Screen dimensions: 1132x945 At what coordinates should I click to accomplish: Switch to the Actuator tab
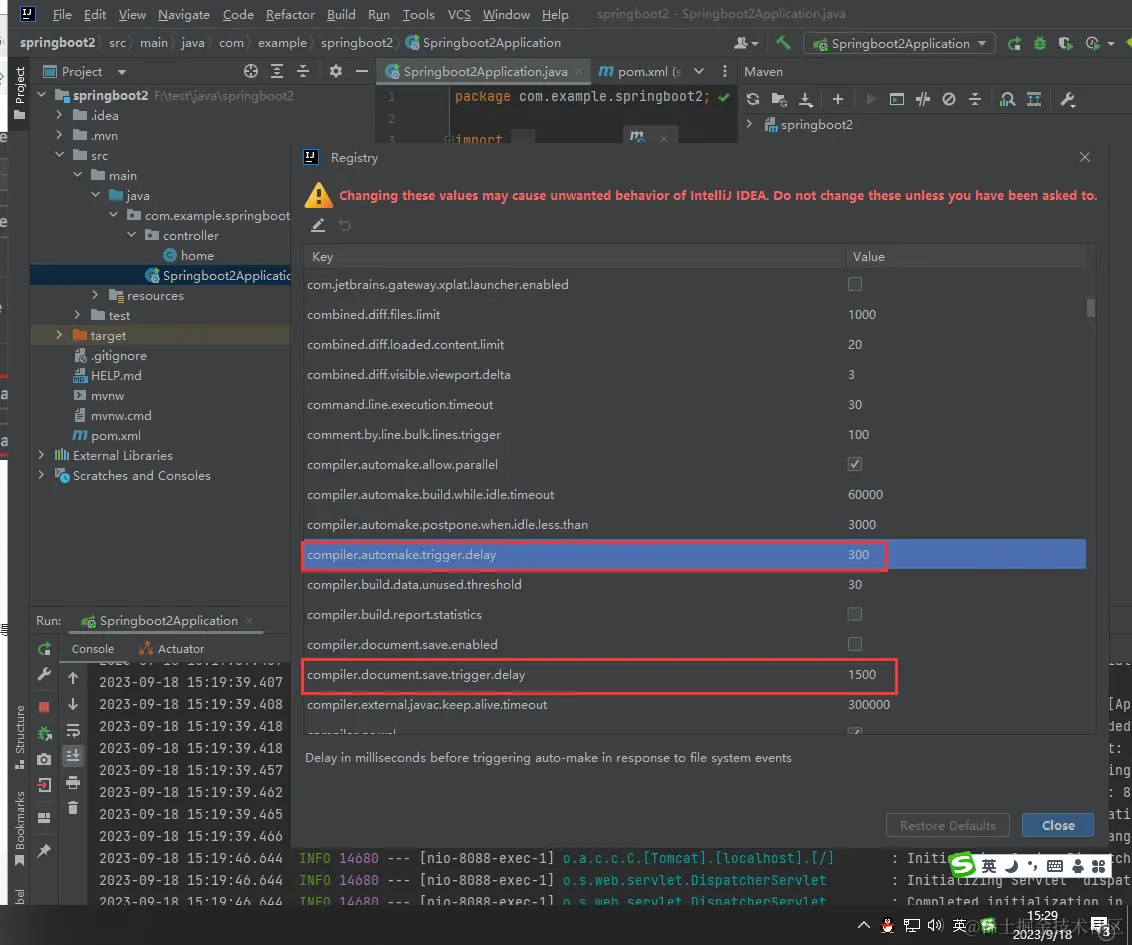171,648
